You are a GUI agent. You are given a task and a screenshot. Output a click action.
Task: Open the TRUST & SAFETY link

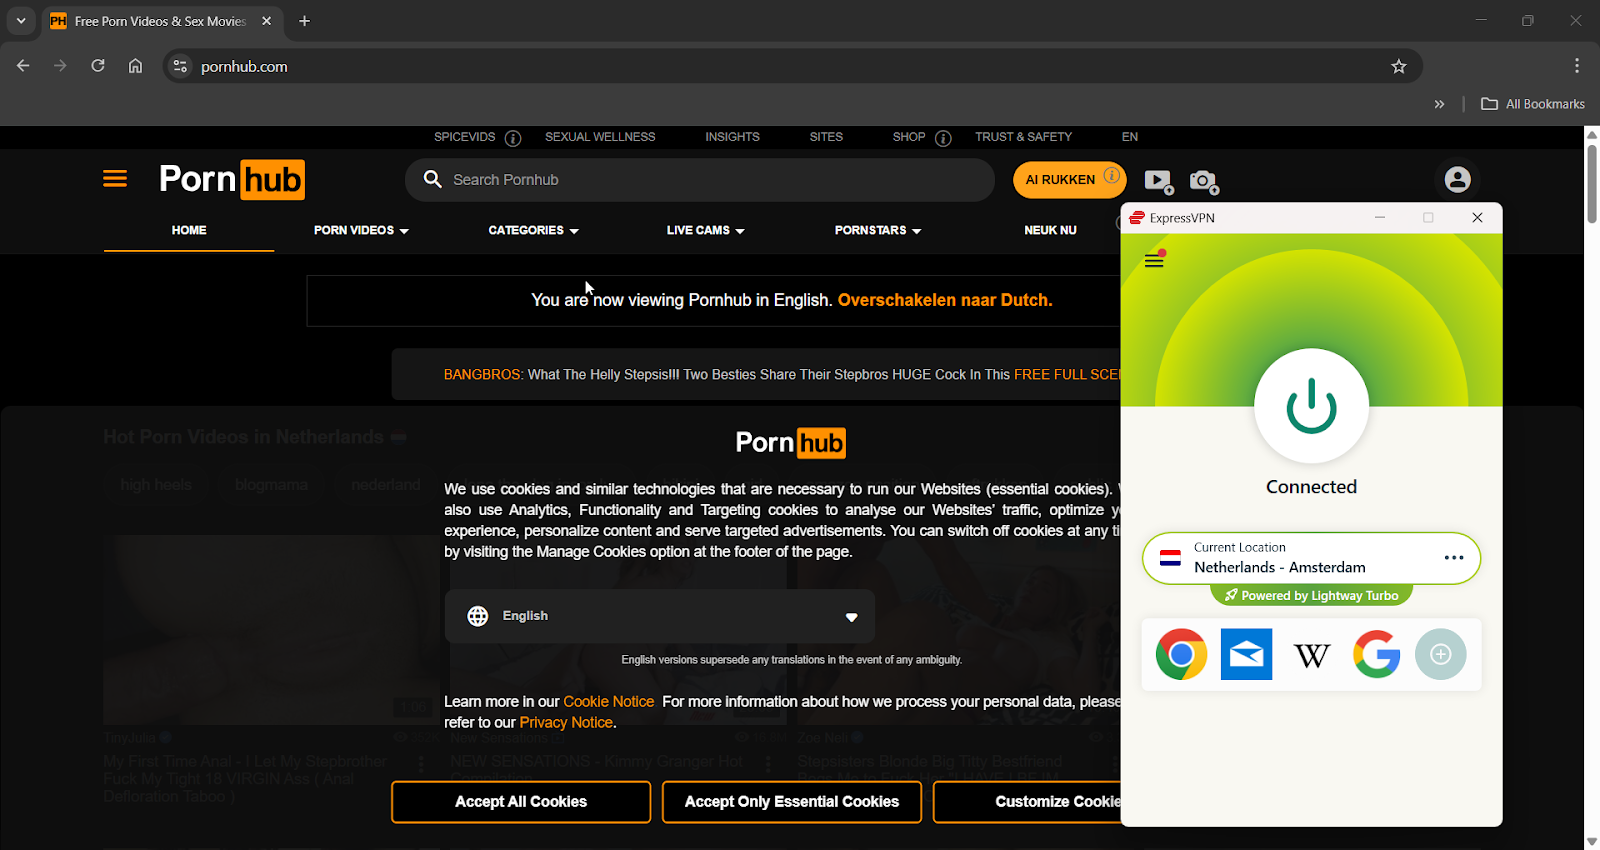click(x=1023, y=137)
